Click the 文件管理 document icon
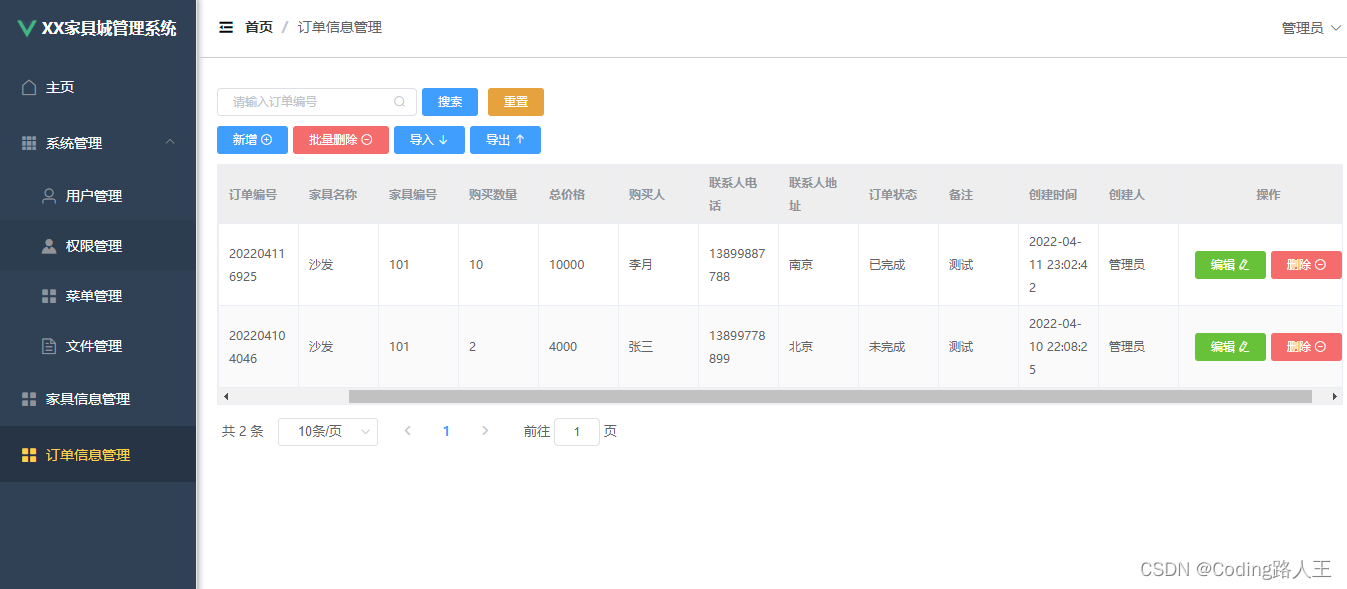Screen dimensions: 1347x589 [x=49, y=346]
